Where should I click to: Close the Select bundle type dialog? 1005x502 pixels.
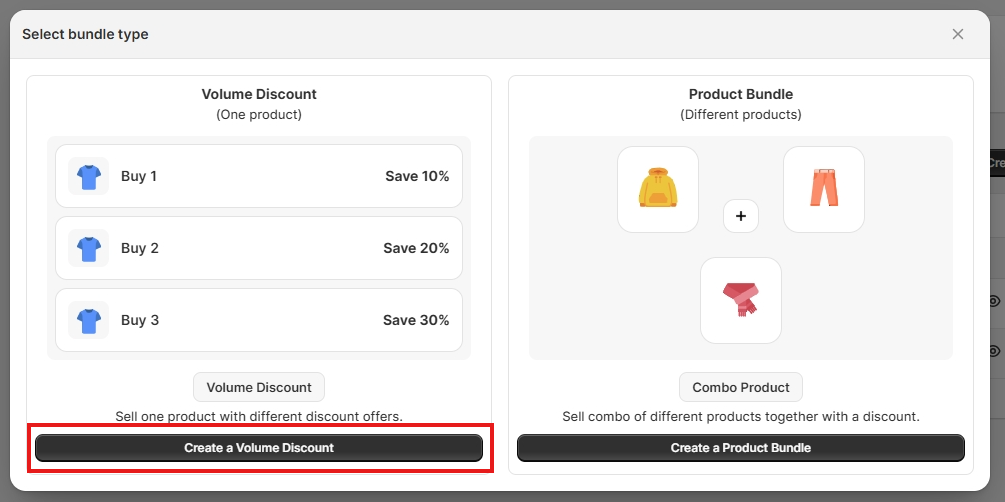pos(958,34)
